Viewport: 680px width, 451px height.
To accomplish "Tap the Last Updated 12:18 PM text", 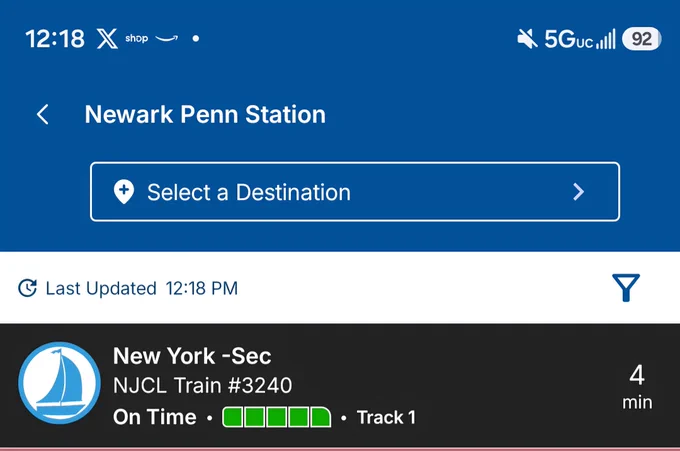I will tap(142, 288).
